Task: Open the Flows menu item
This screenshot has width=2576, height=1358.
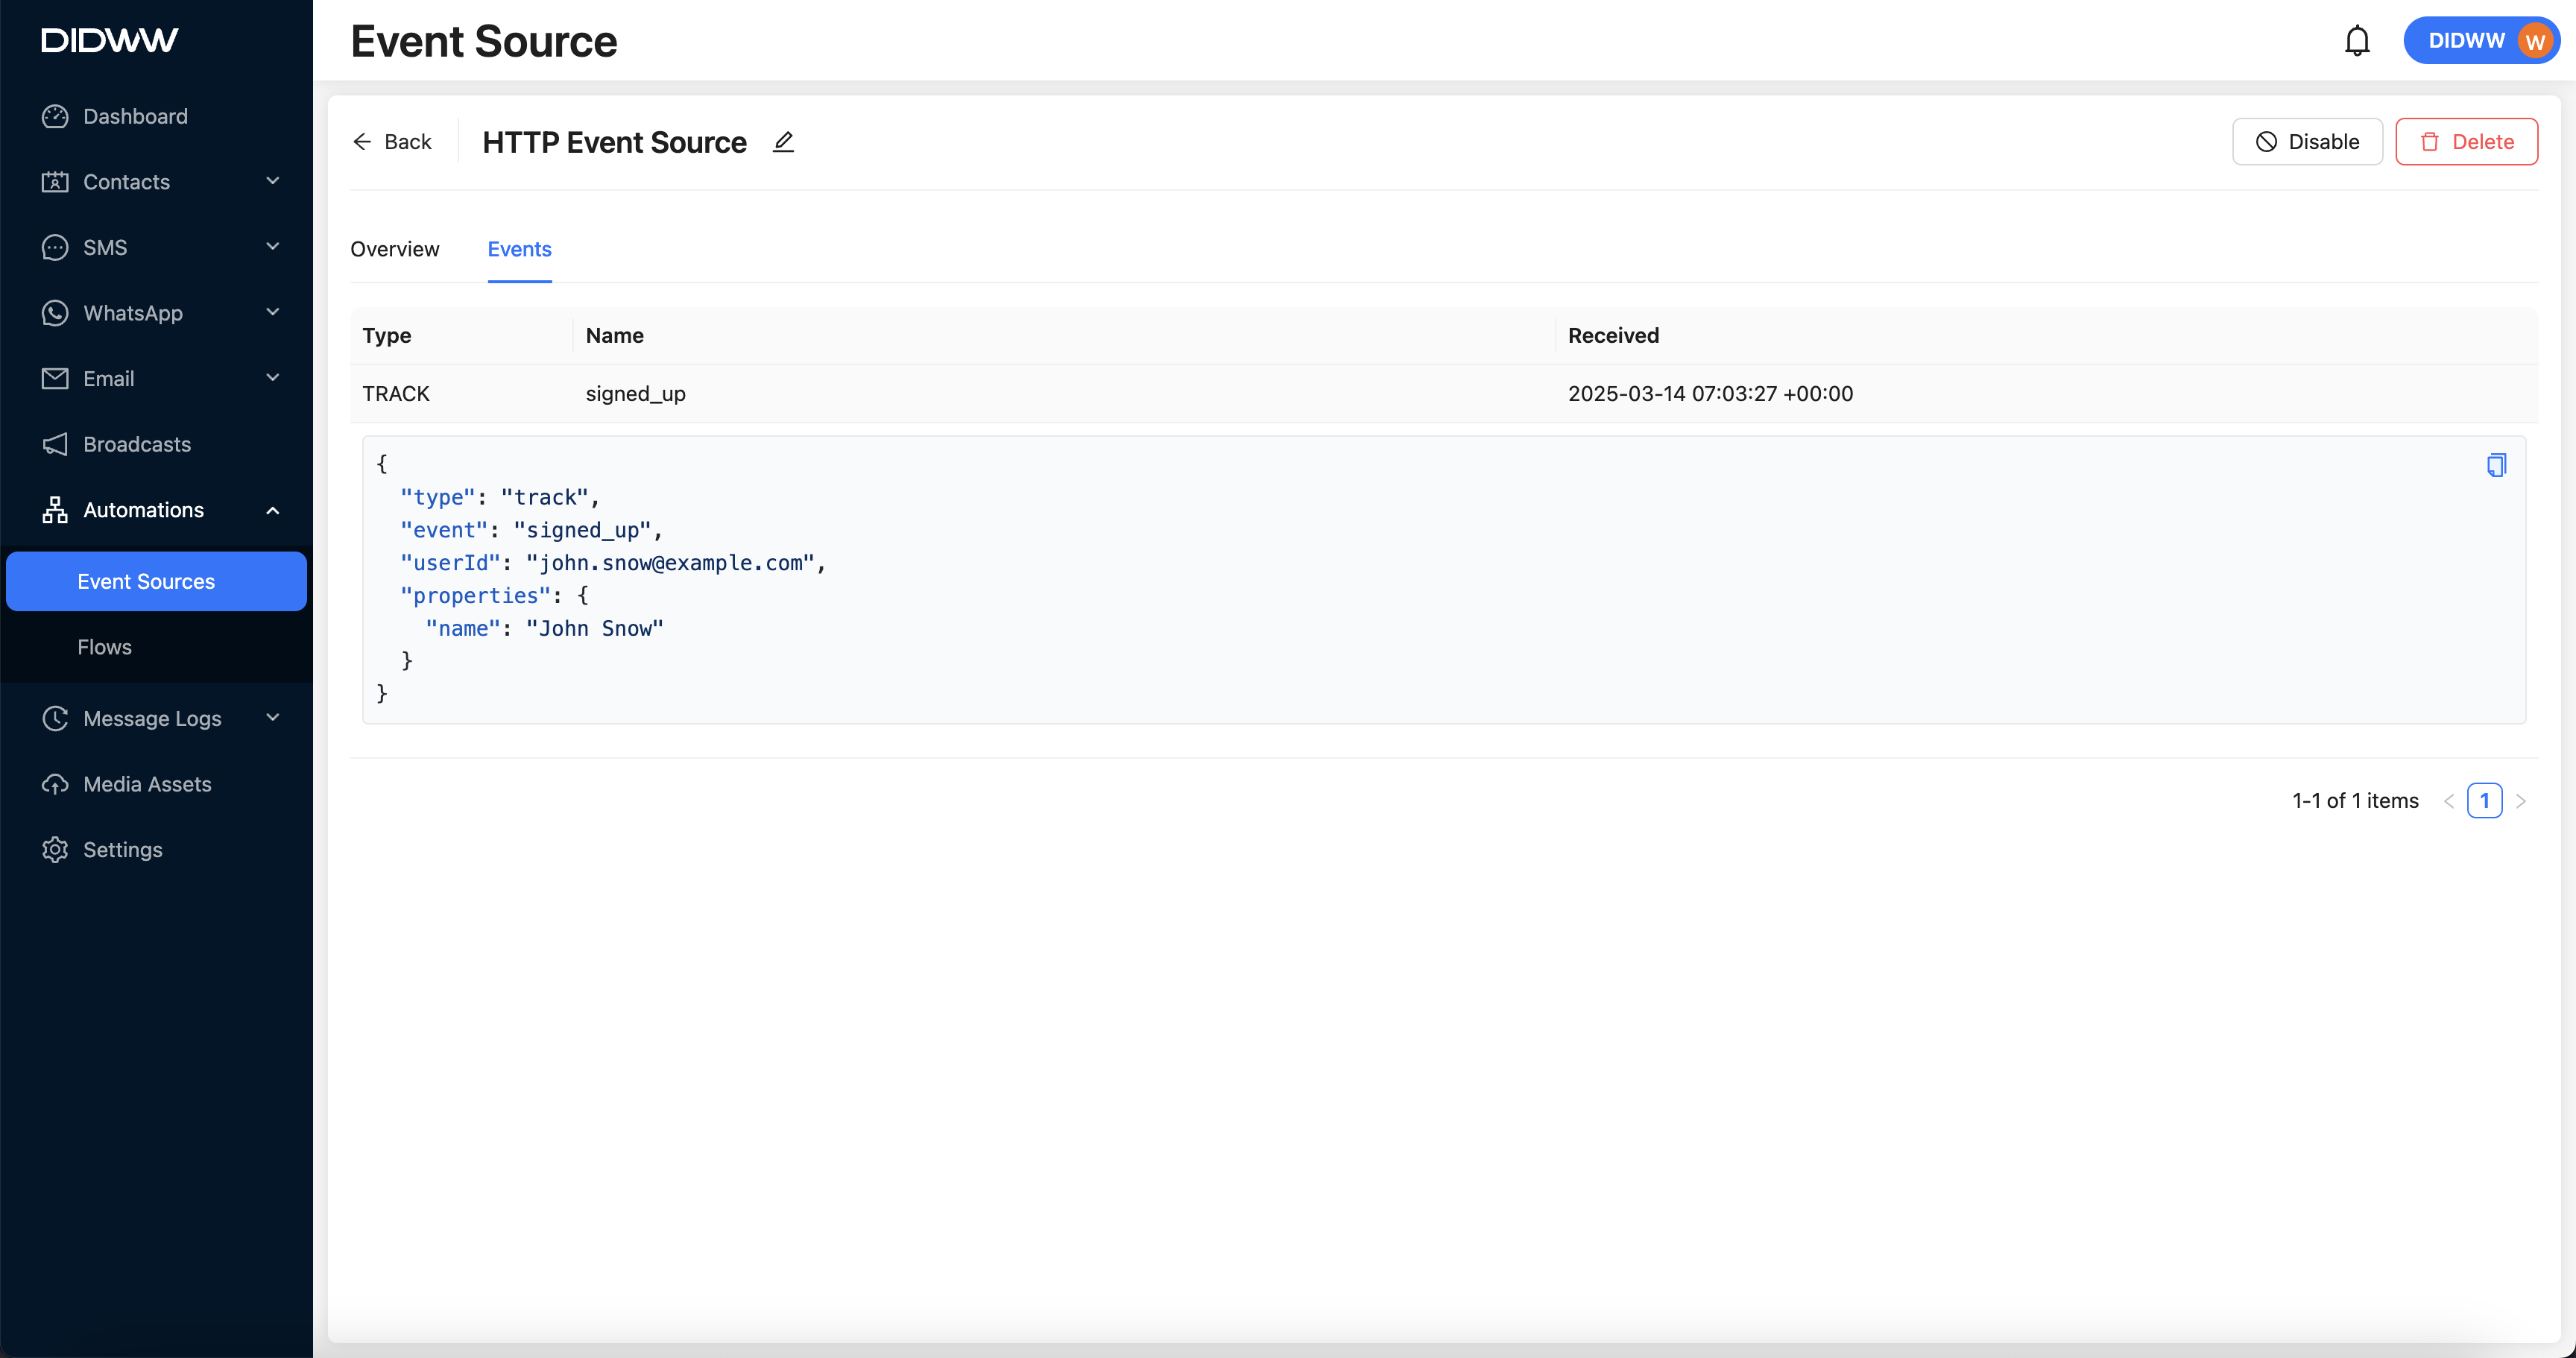Action: (x=104, y=647)
